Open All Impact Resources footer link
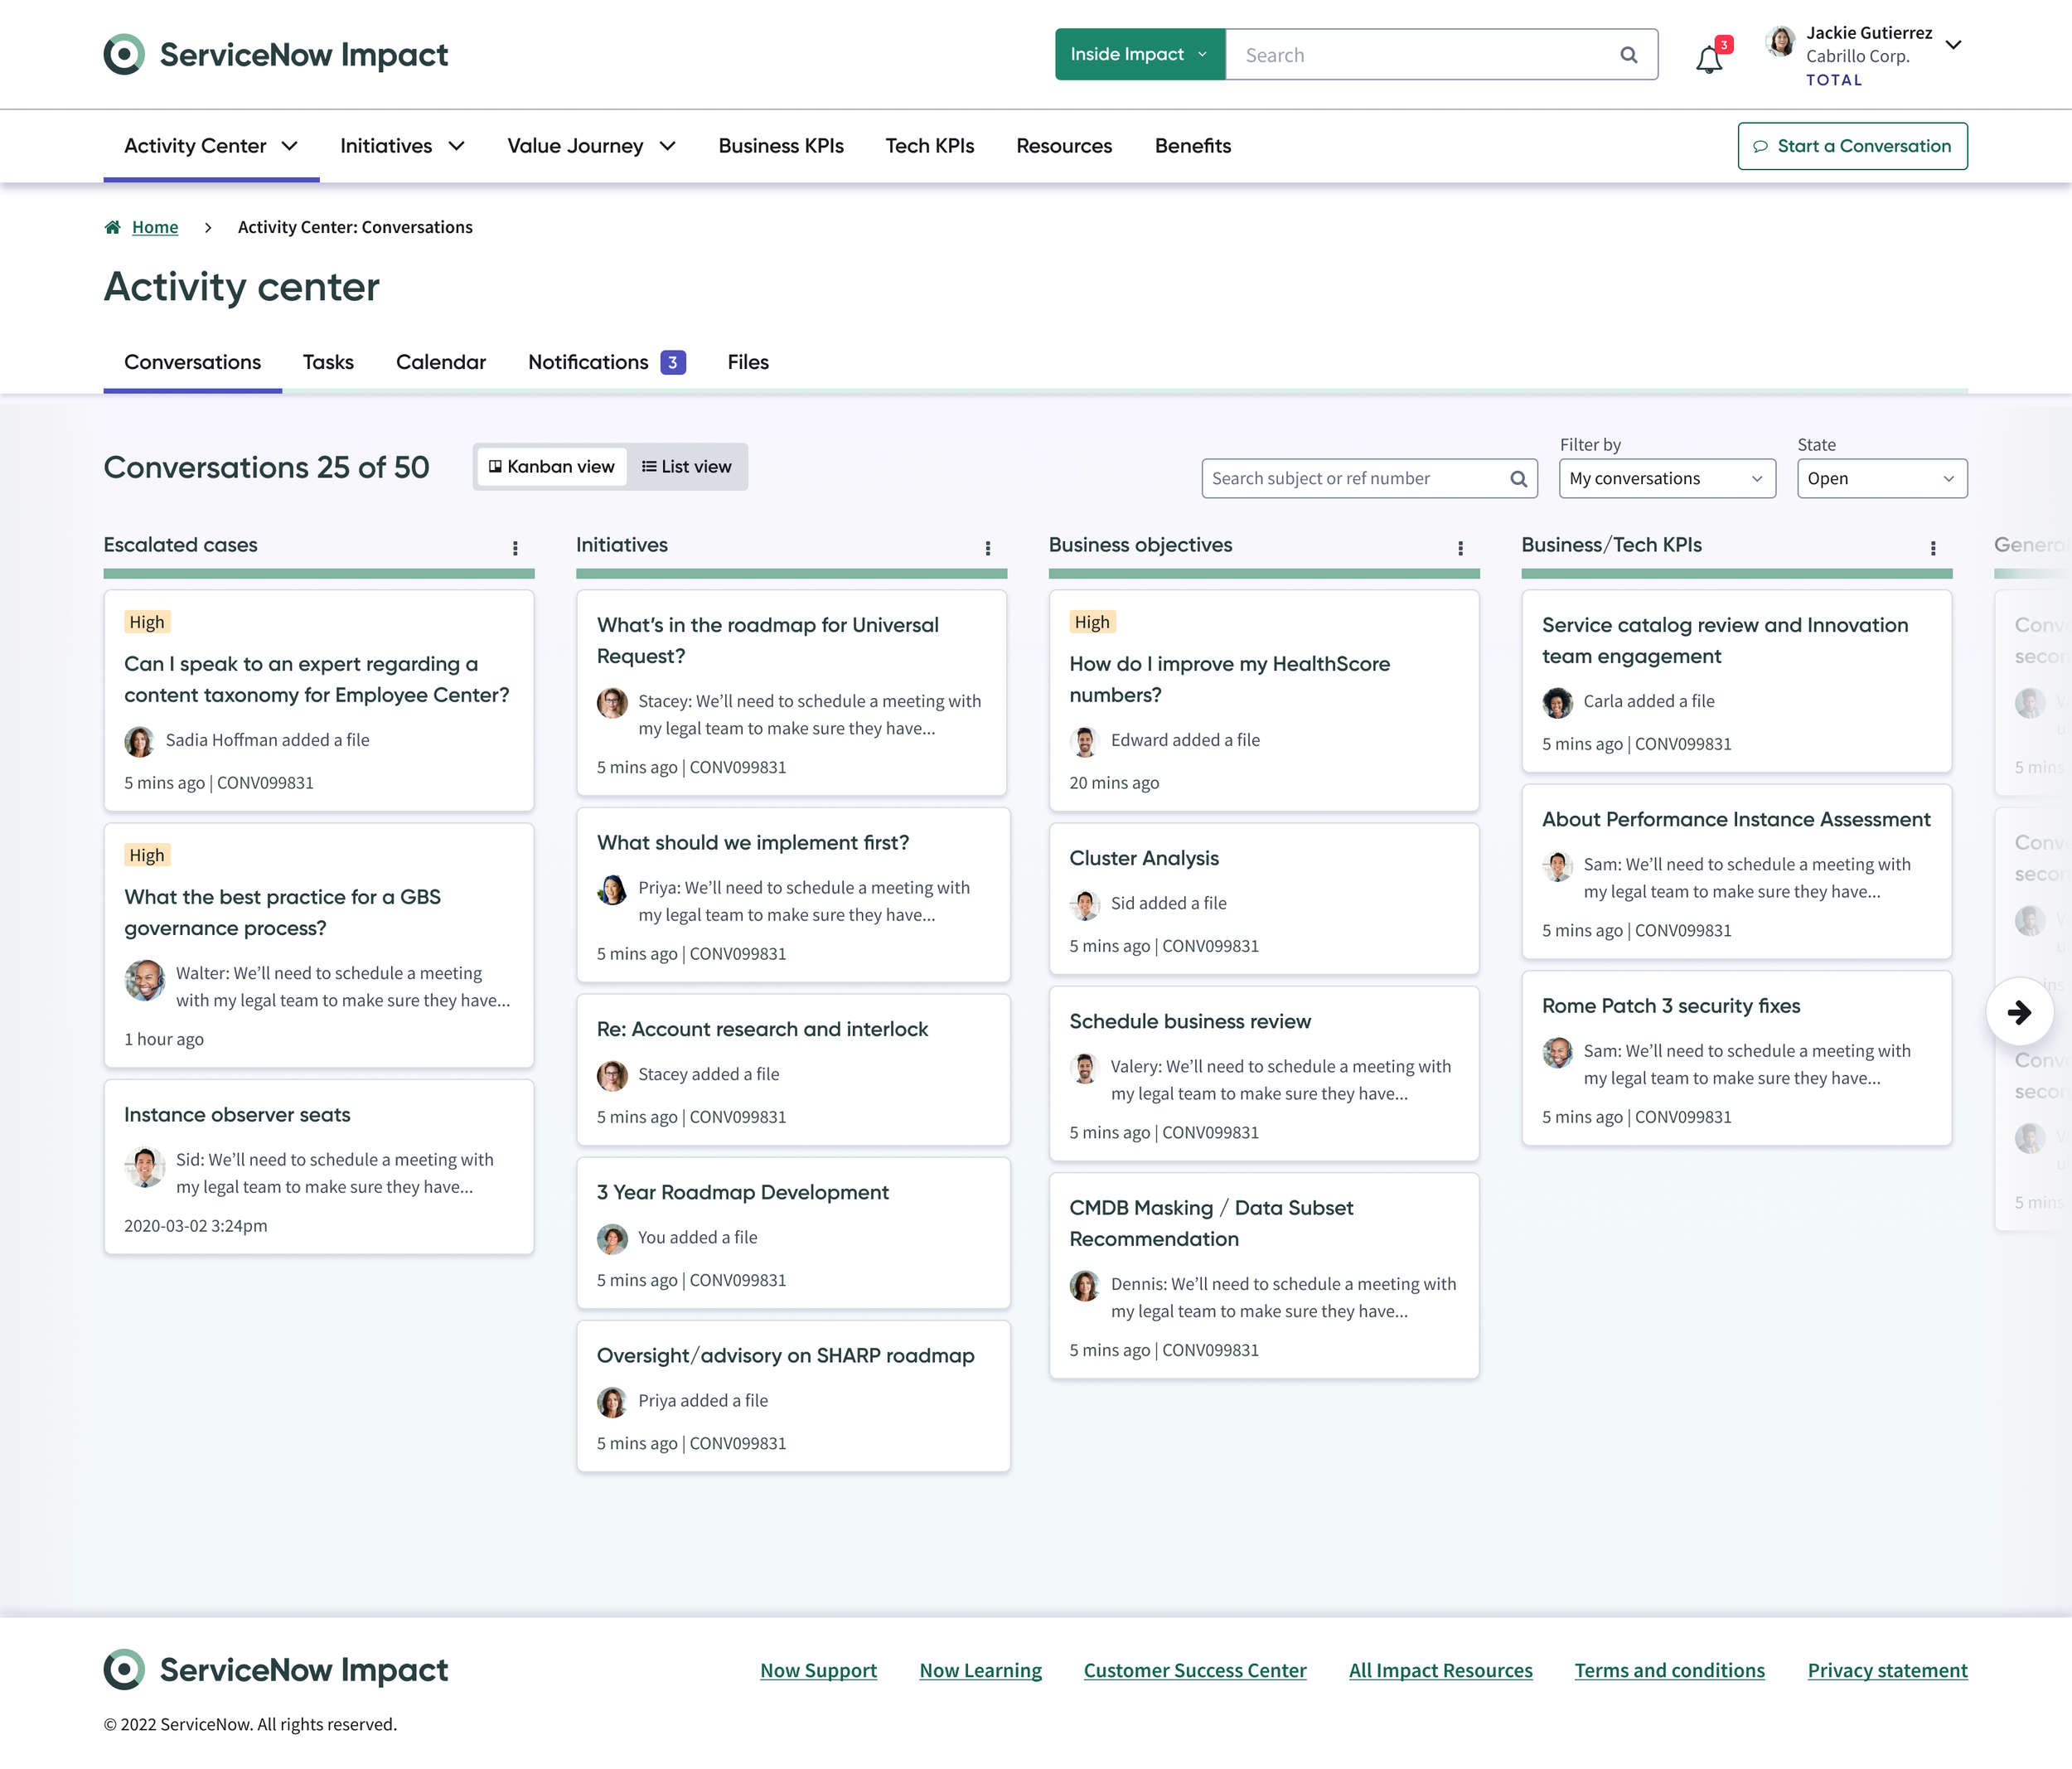This screenshot has height=1769, width=2072. pyautogui.click(x=1440, y=1671)
